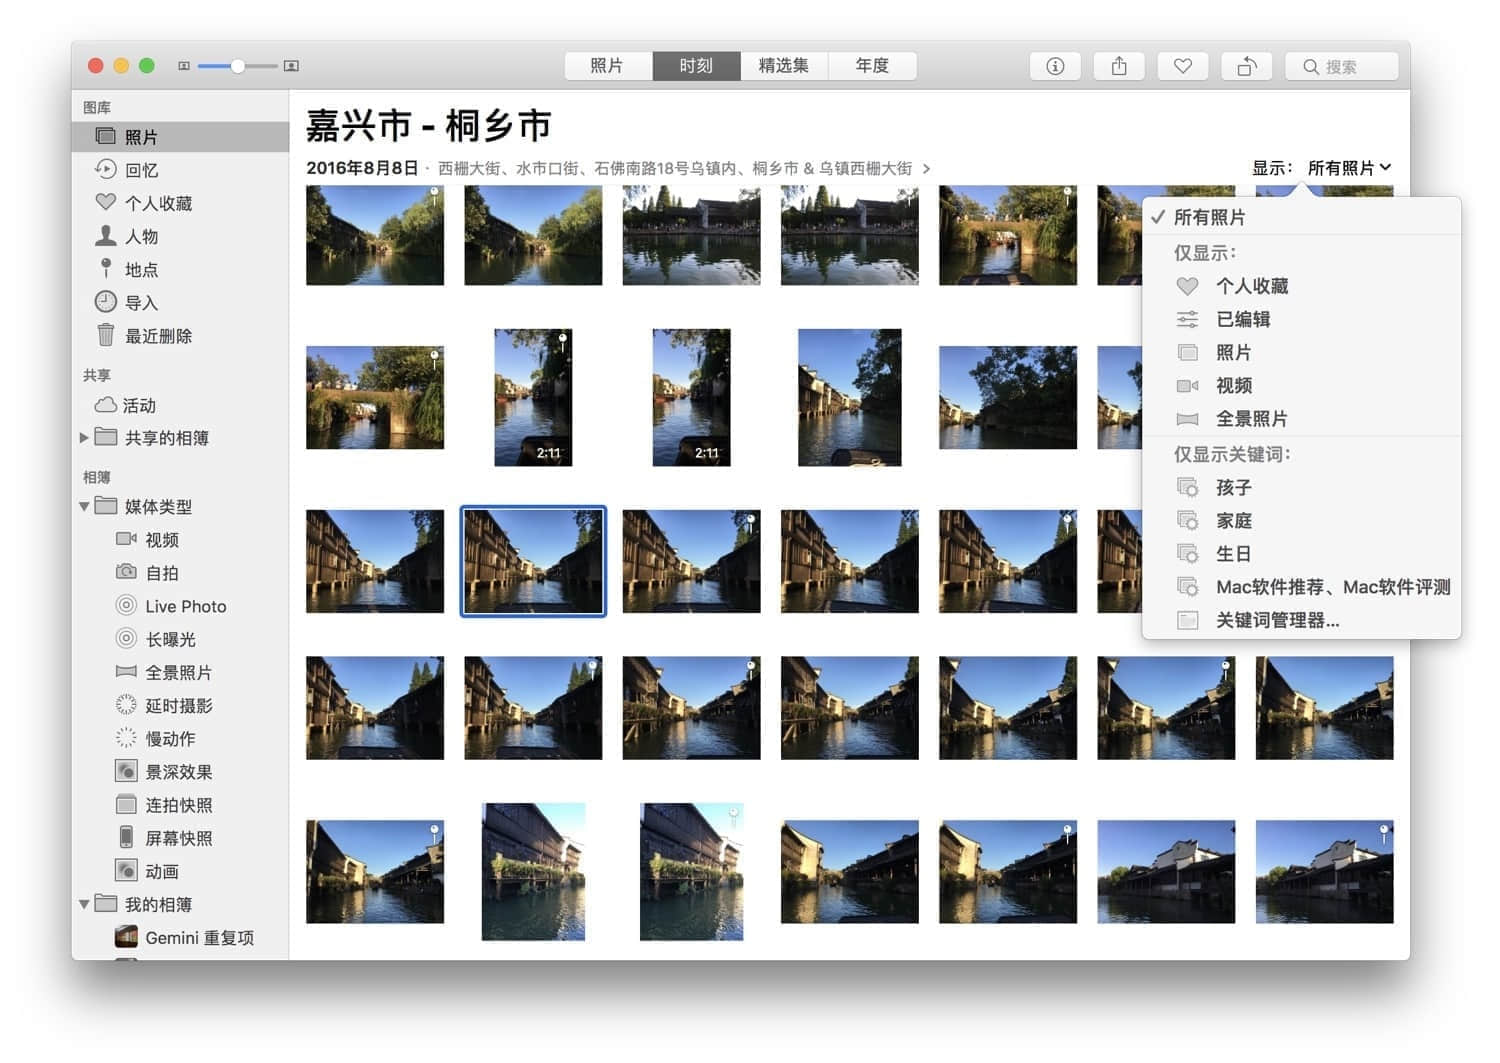Filter by keyword 孩子

tap(1301, 487)
